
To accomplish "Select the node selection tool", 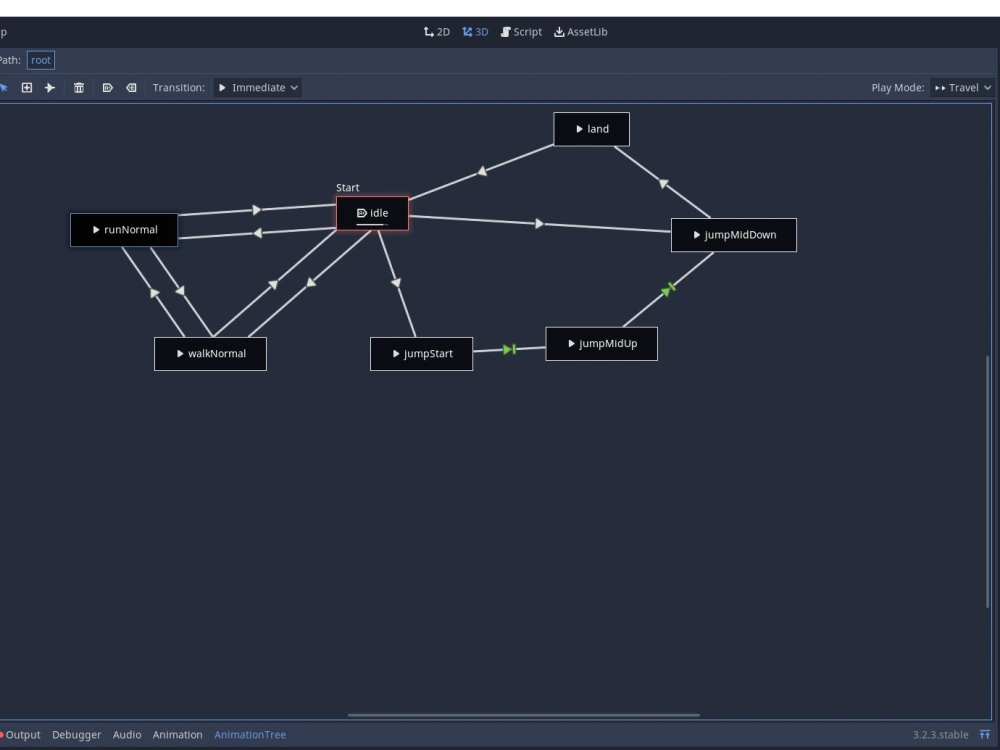I will tap(5, 87).
